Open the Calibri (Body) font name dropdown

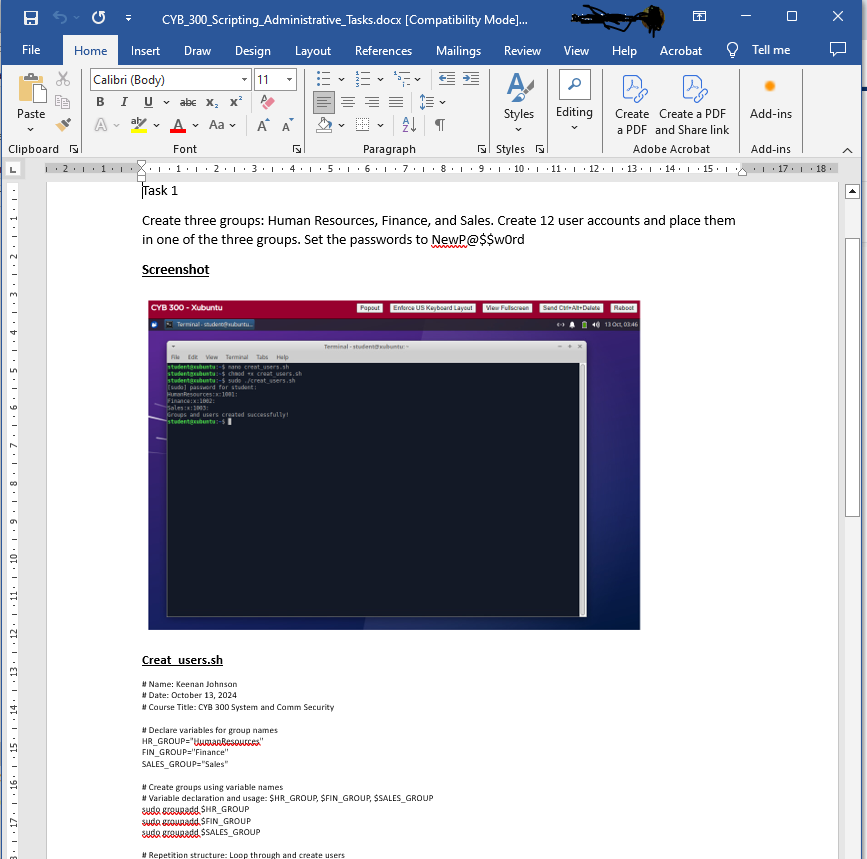click(x=244, y=80)
